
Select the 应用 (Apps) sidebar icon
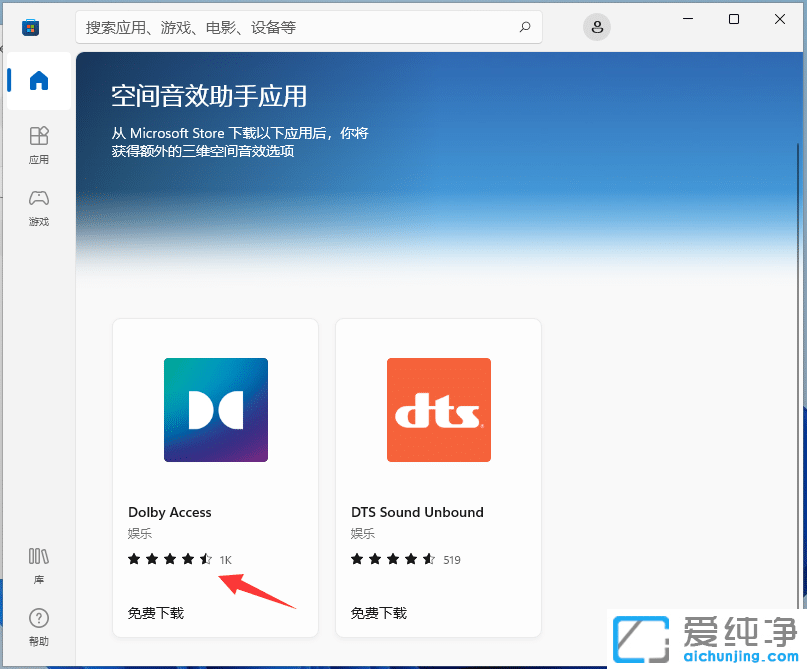[x=38, y=143]
